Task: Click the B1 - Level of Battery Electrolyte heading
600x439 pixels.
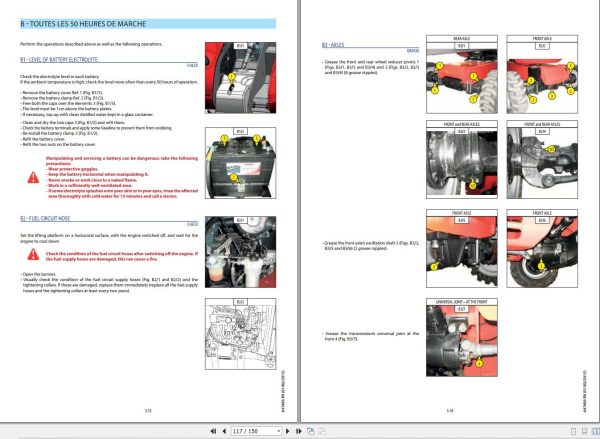Action: click(x=59, y=59)
